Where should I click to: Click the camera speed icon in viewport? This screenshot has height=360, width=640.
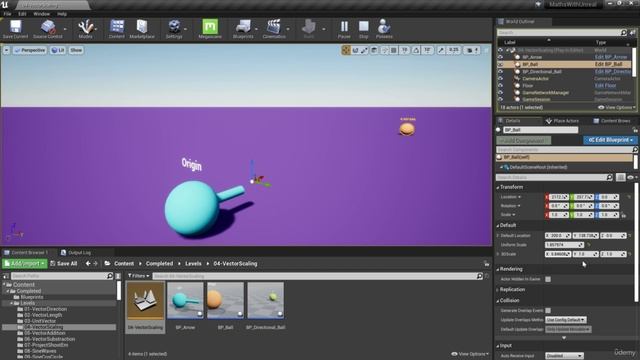[470, 50]
